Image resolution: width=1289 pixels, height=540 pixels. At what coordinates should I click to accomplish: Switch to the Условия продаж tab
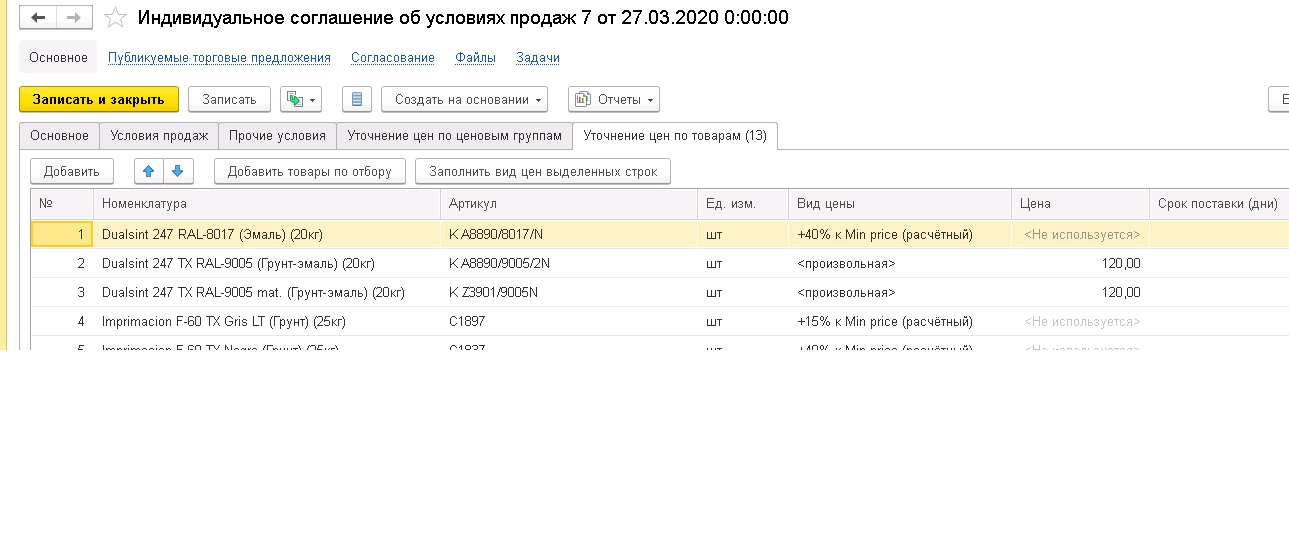[159, 136]
